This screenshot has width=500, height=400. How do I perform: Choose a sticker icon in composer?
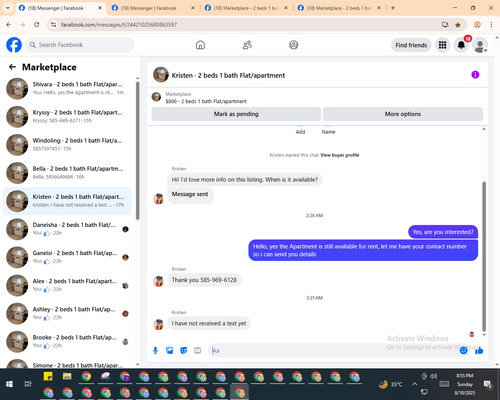tap(184, 350)
